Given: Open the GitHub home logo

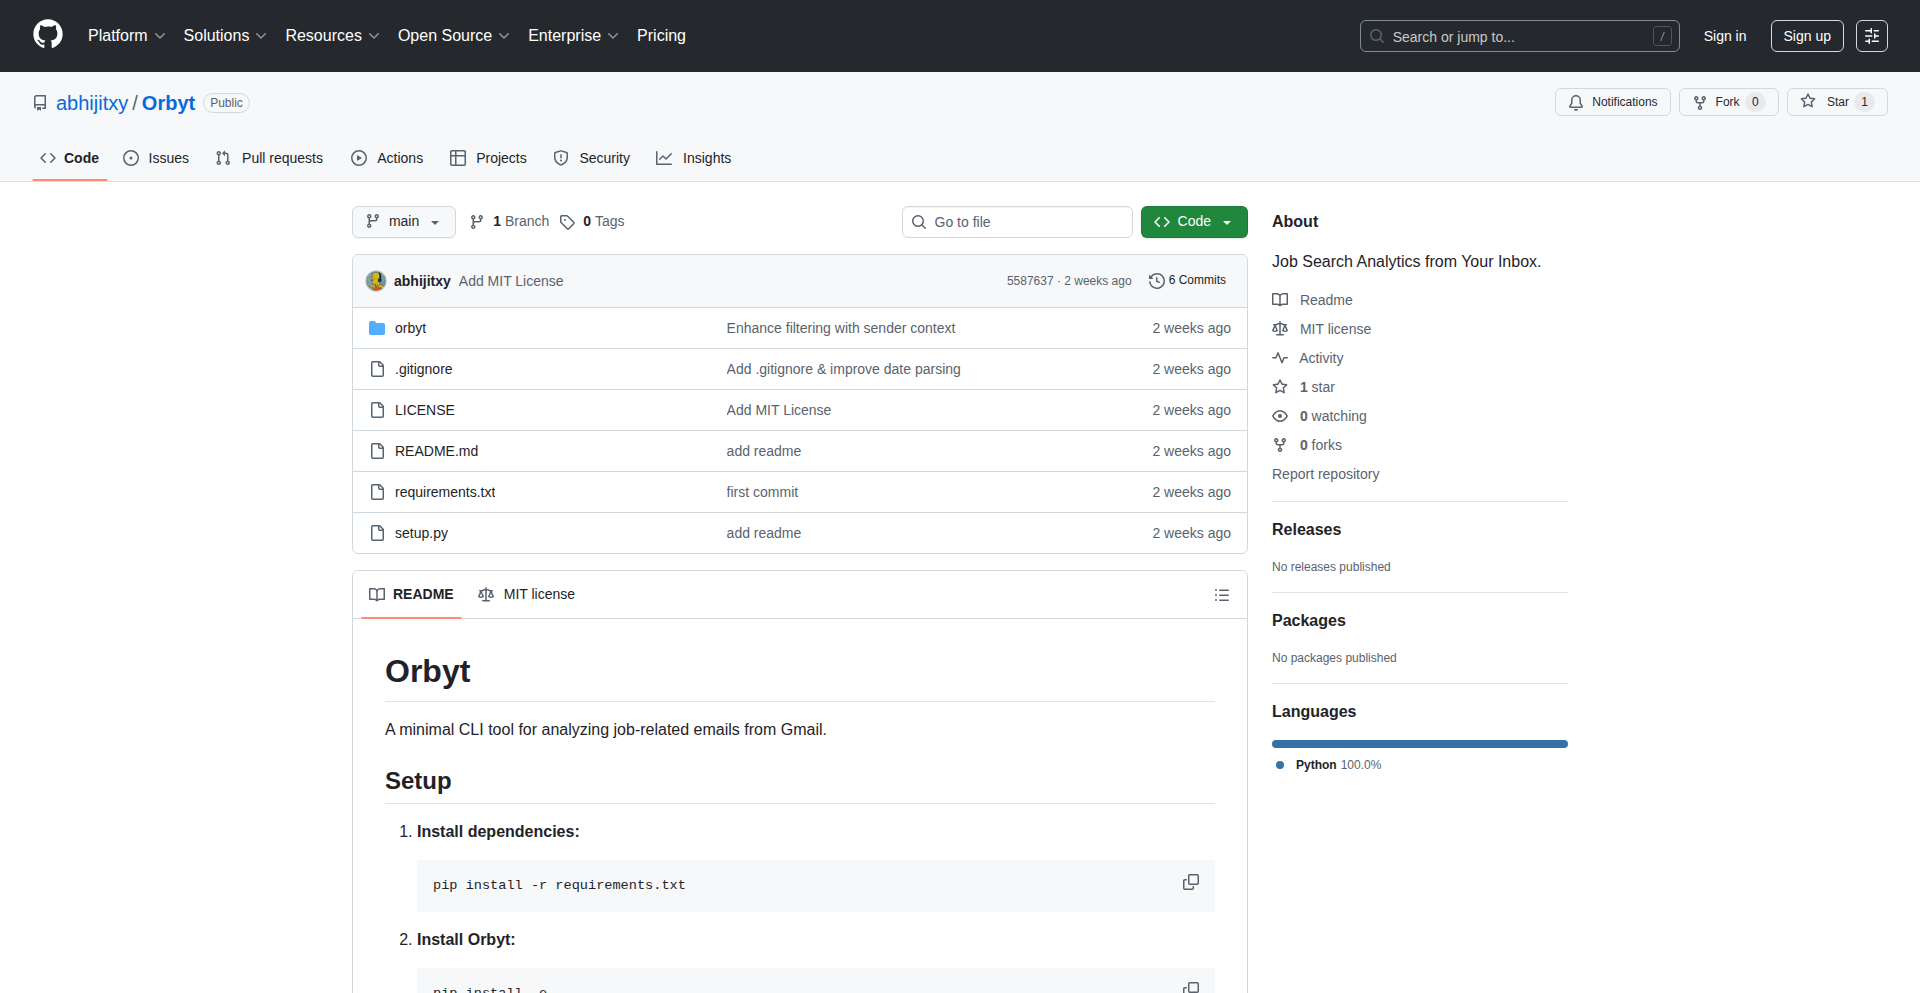Looking at the screenshot, I should click(x=46, y=35).
